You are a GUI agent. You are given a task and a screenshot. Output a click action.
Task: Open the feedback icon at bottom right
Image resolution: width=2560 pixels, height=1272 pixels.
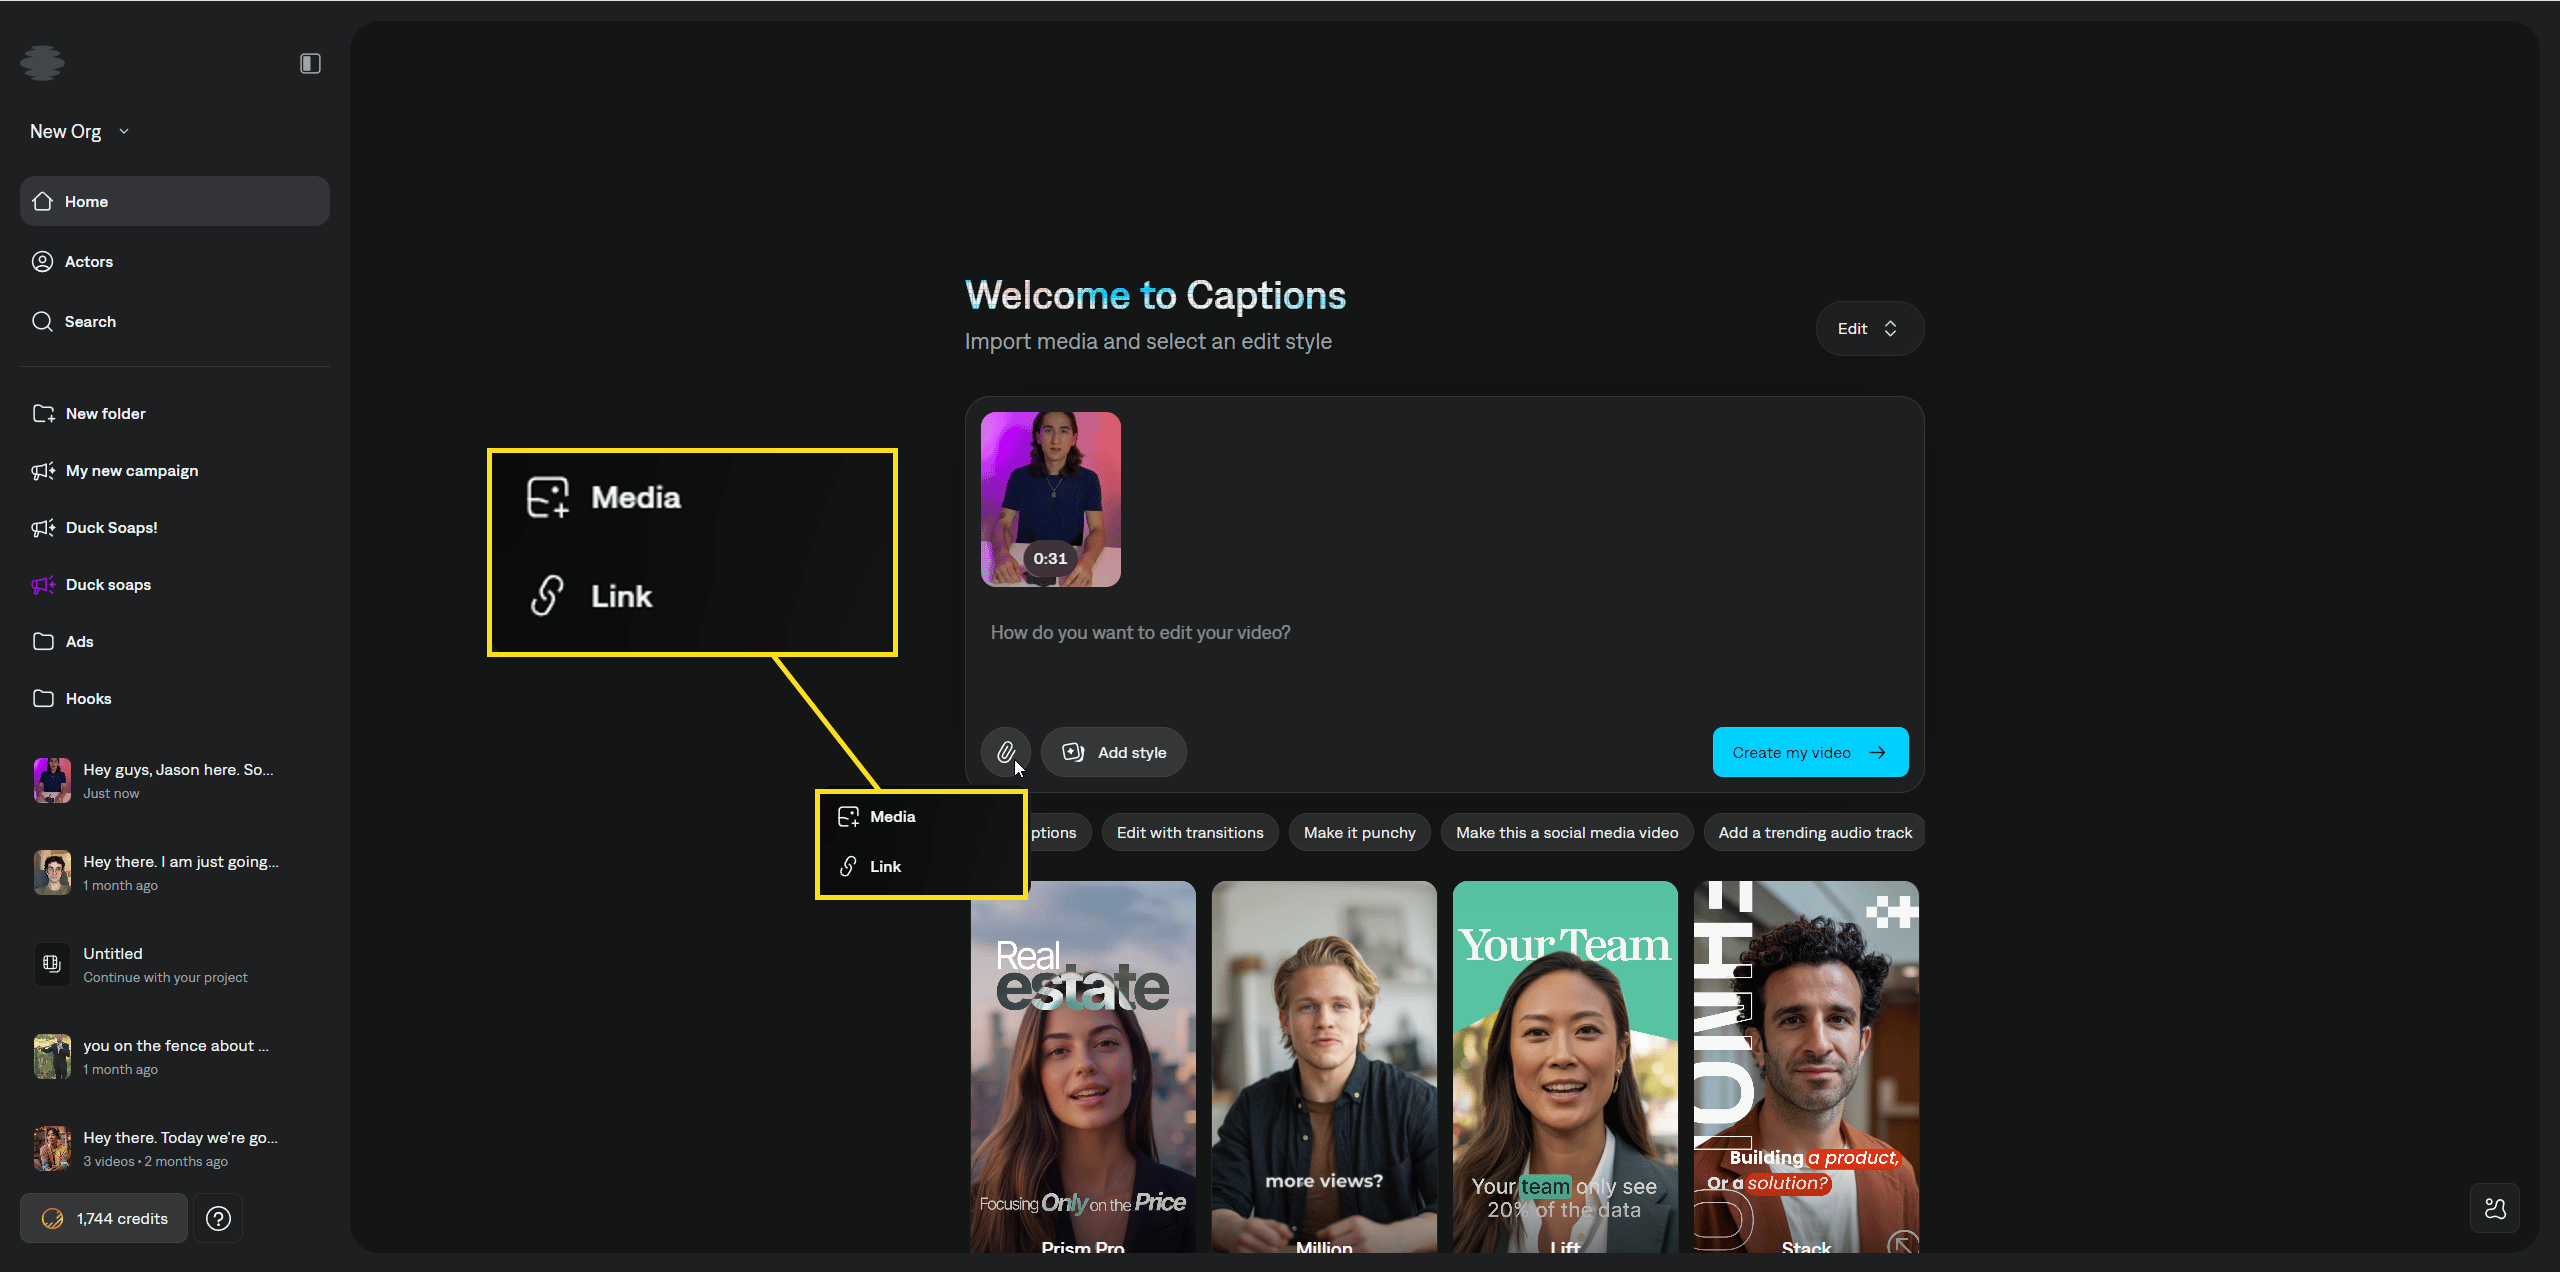[2495, 1209]
